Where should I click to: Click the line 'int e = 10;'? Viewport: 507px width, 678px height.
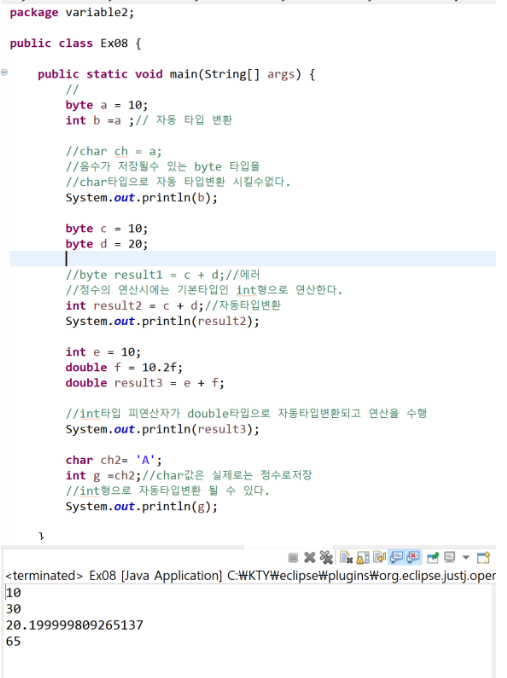(103, 352)
